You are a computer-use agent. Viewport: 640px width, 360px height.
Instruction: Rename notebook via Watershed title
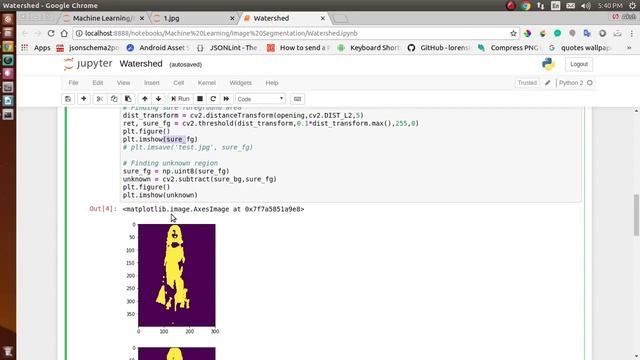141,64
